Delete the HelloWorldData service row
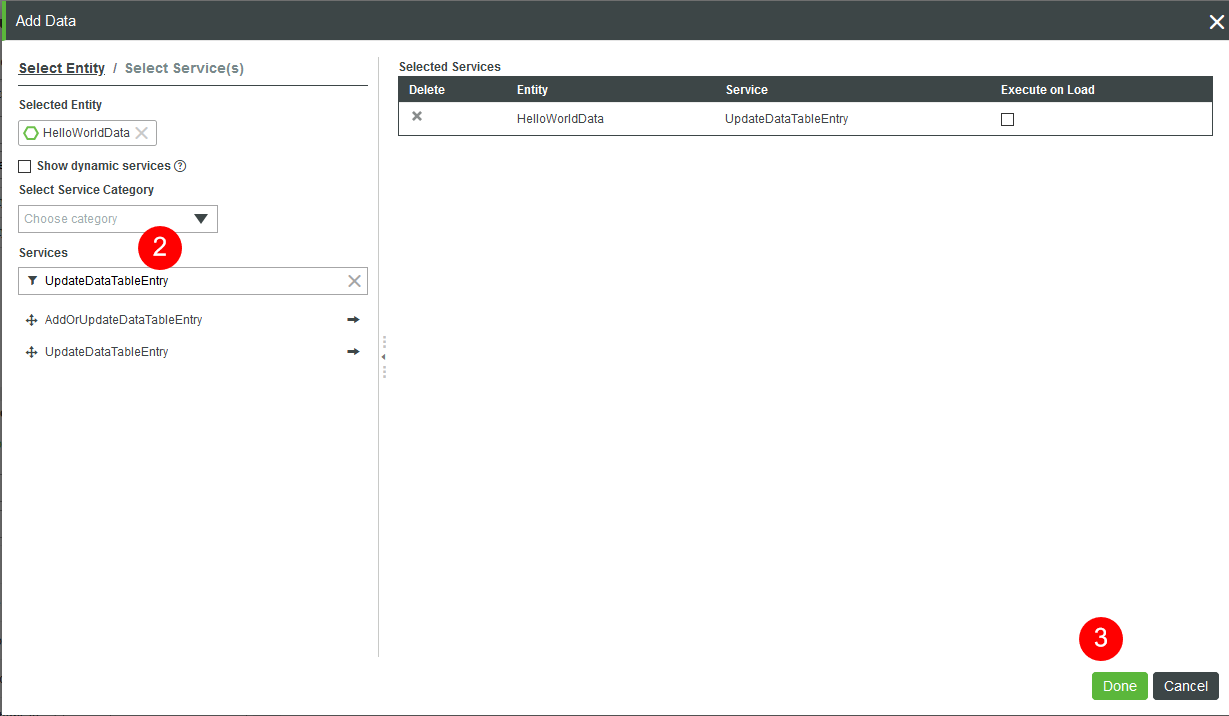1229x716 pixels. [x=416, y=117]
